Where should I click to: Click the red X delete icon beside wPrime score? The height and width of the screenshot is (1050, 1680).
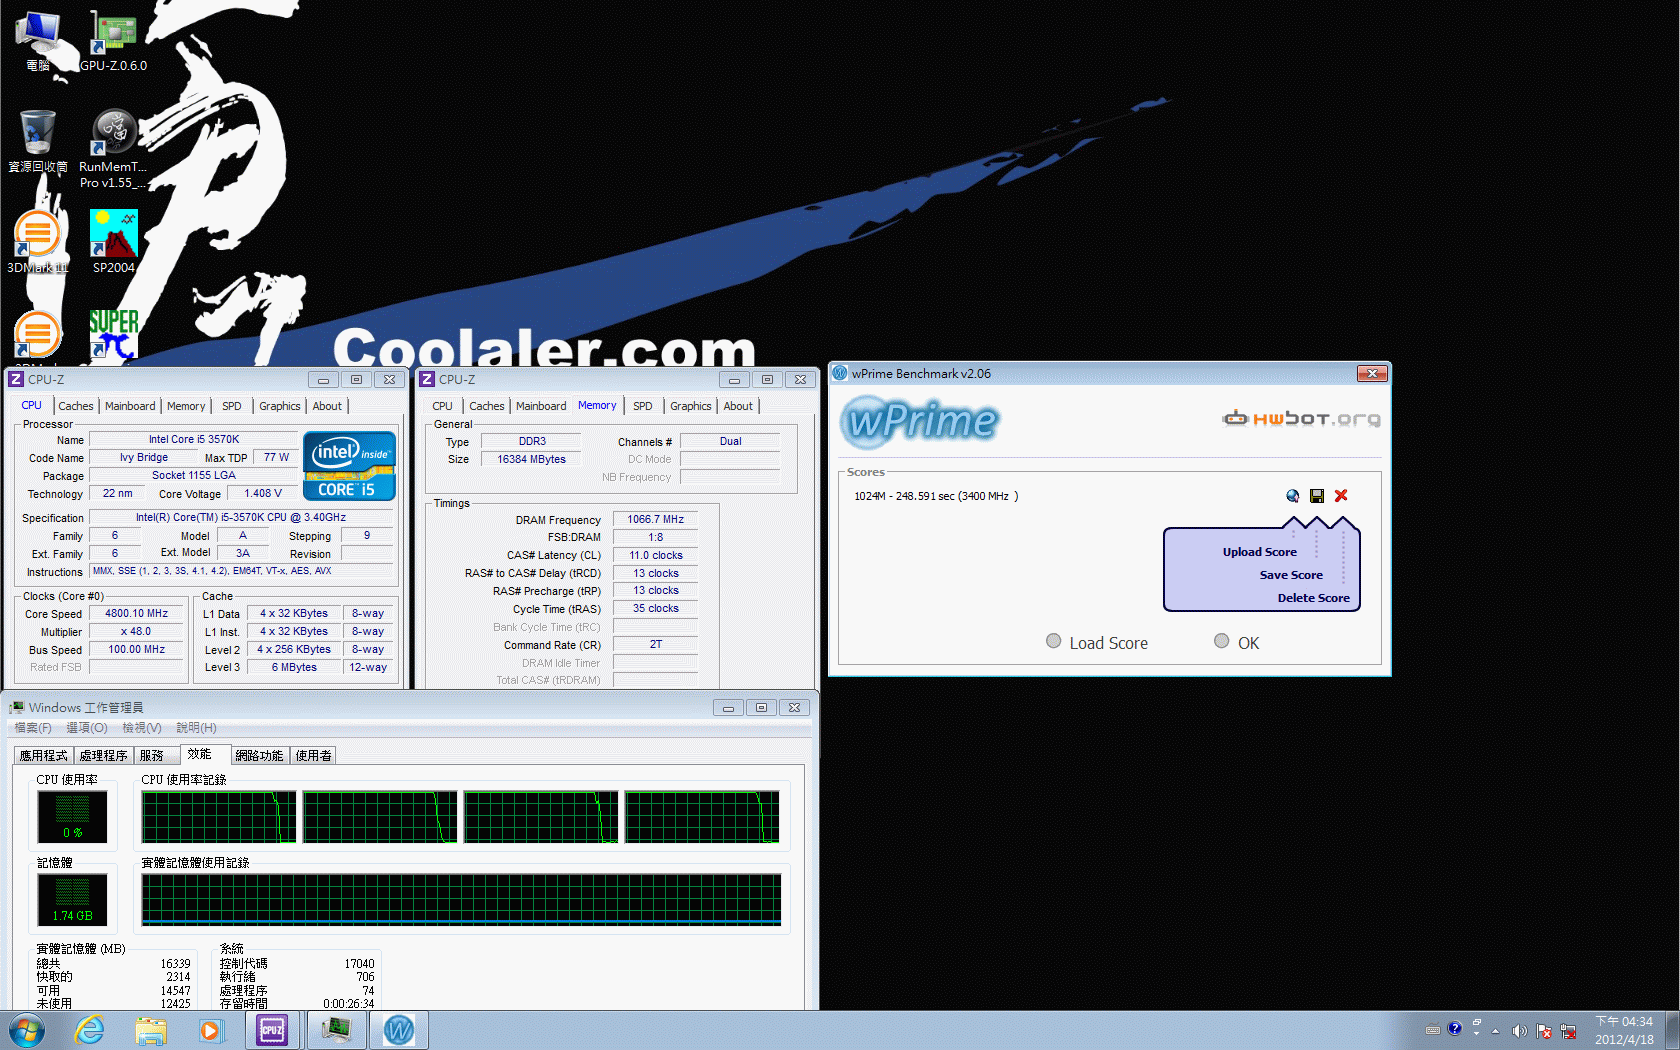[1341, 496]
